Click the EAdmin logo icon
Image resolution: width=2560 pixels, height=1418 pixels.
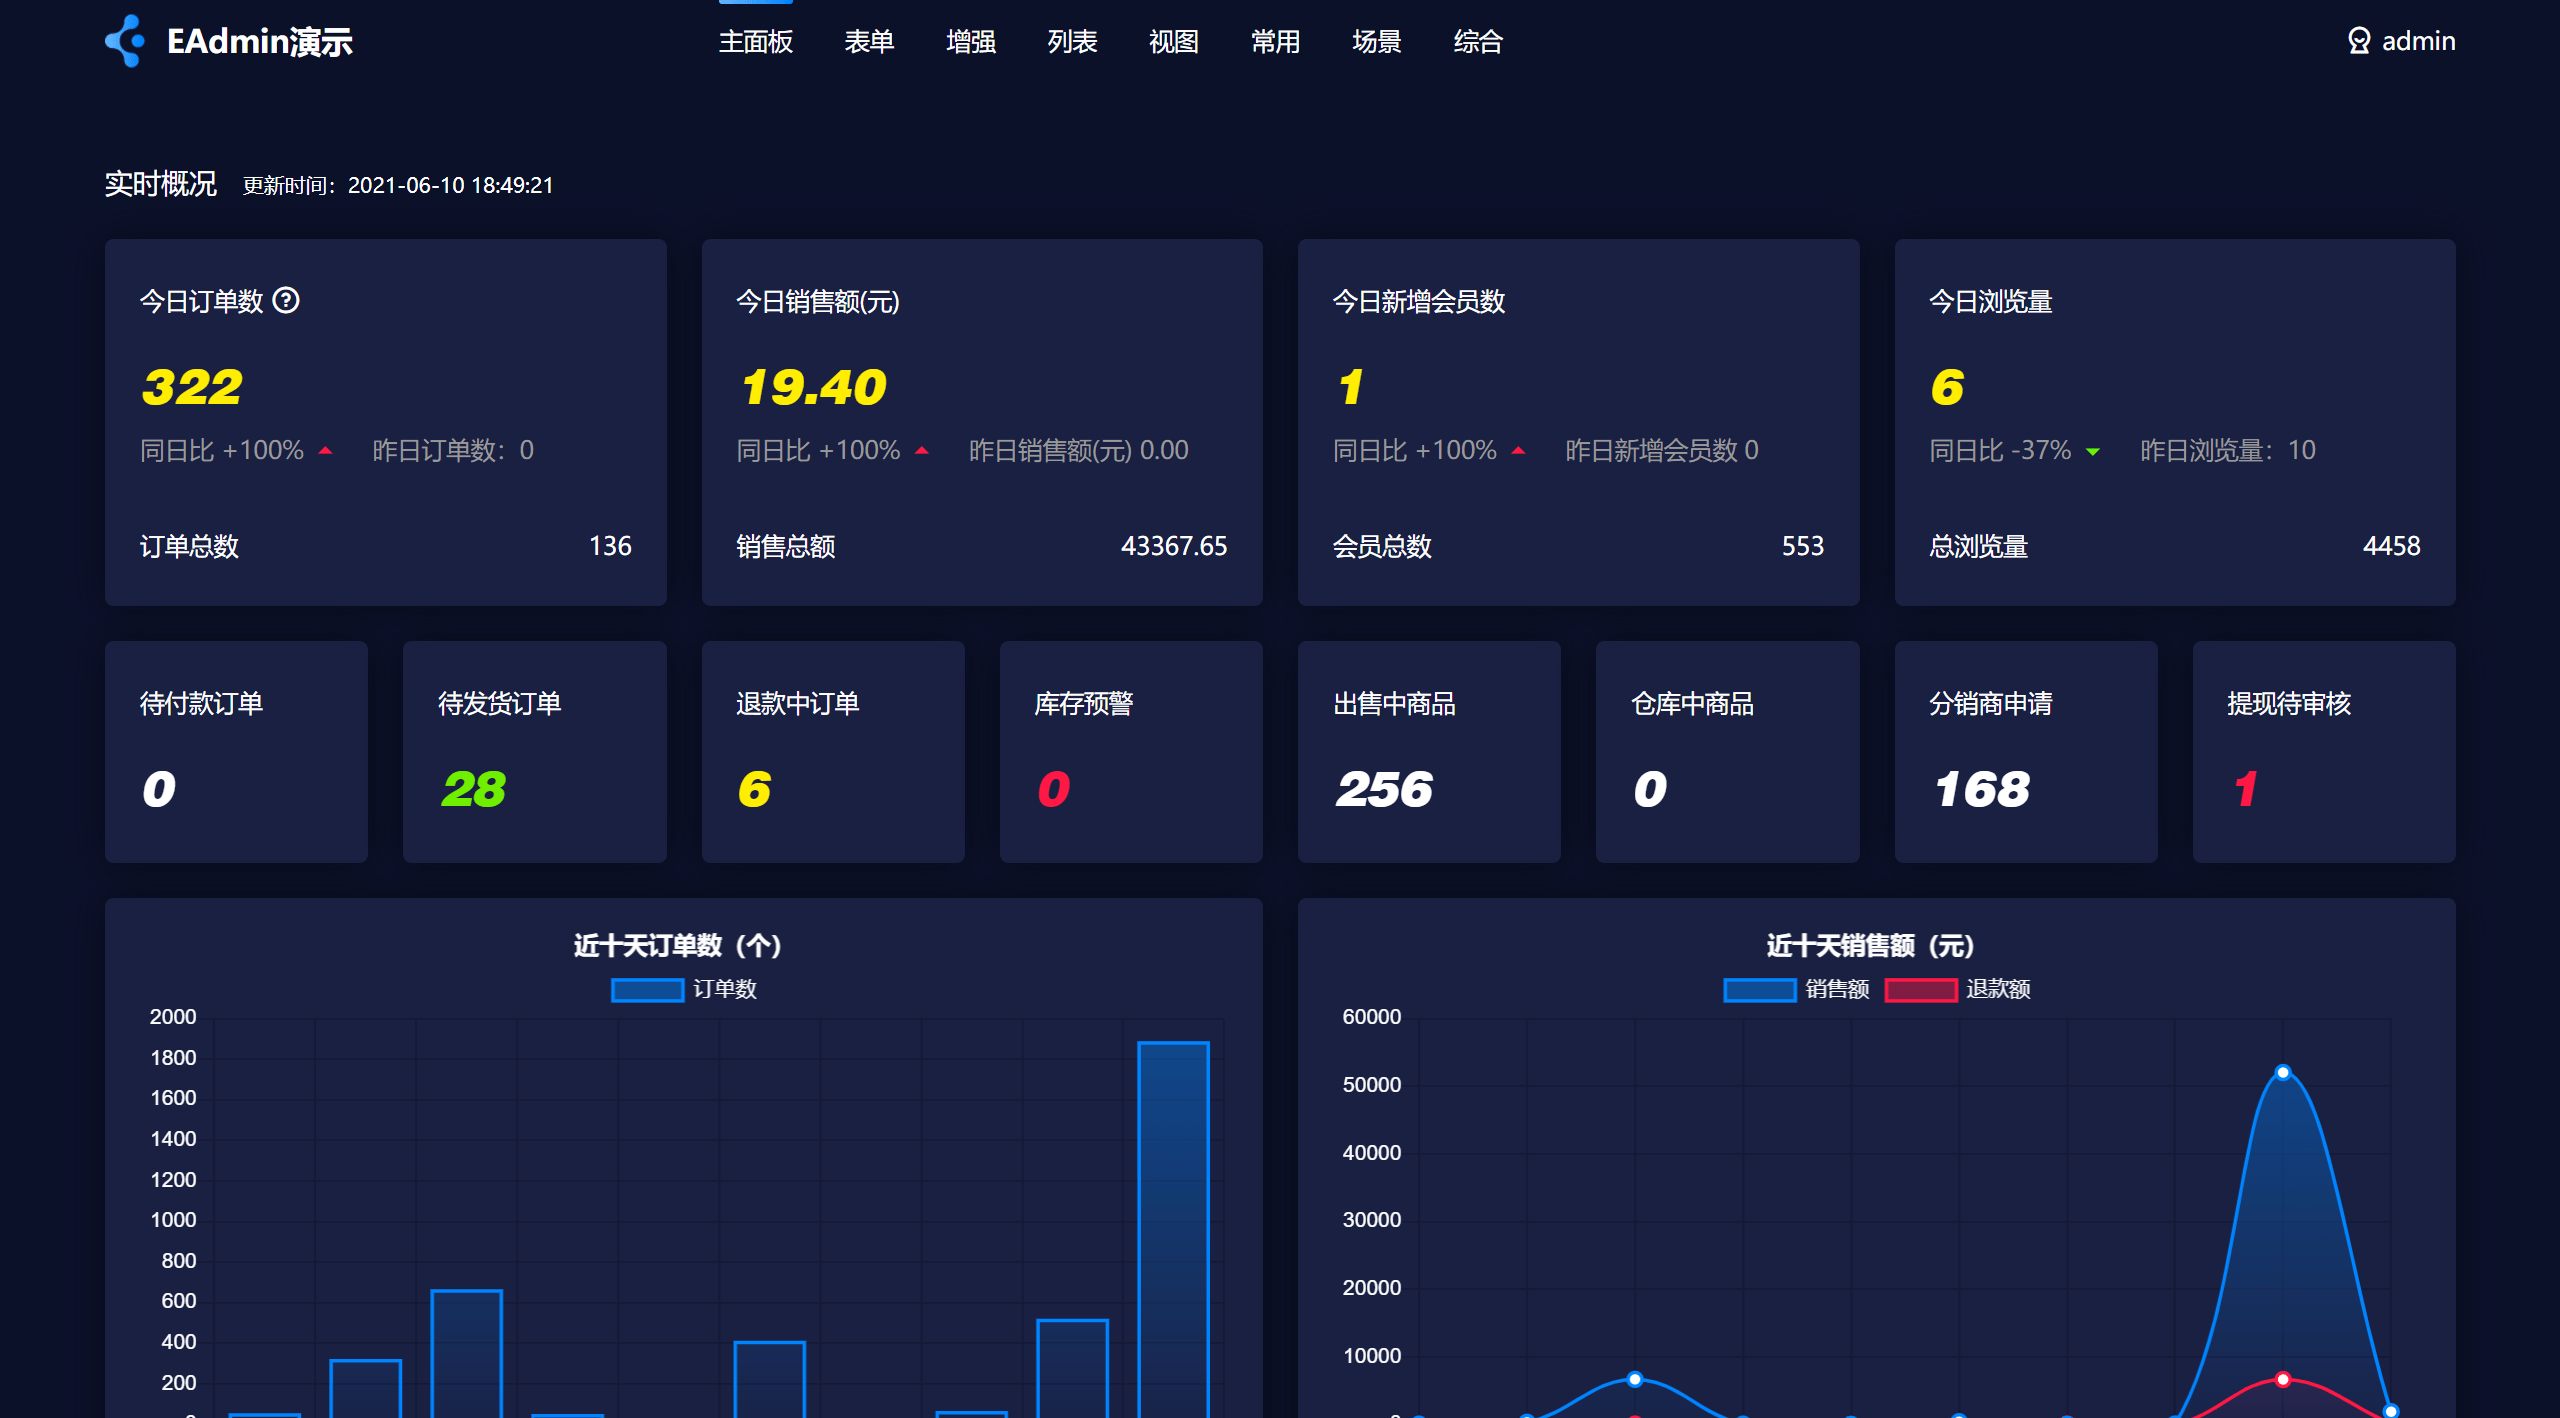tap(125, 41)
